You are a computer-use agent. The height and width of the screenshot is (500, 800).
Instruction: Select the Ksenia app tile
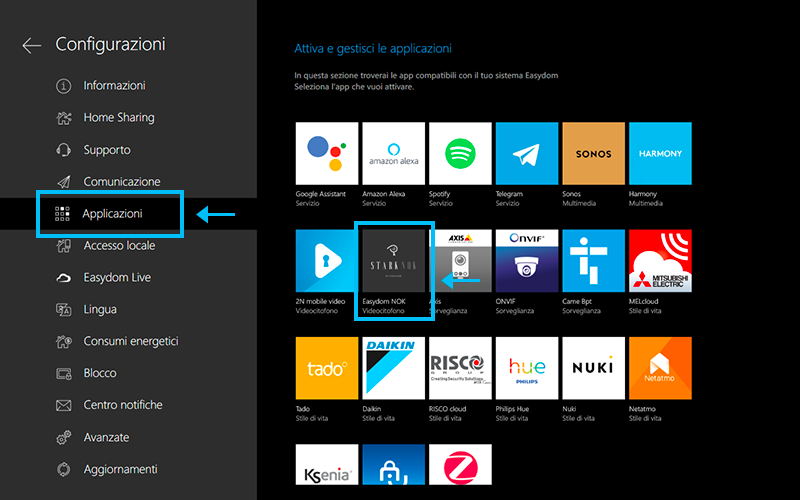coord(327,464)
